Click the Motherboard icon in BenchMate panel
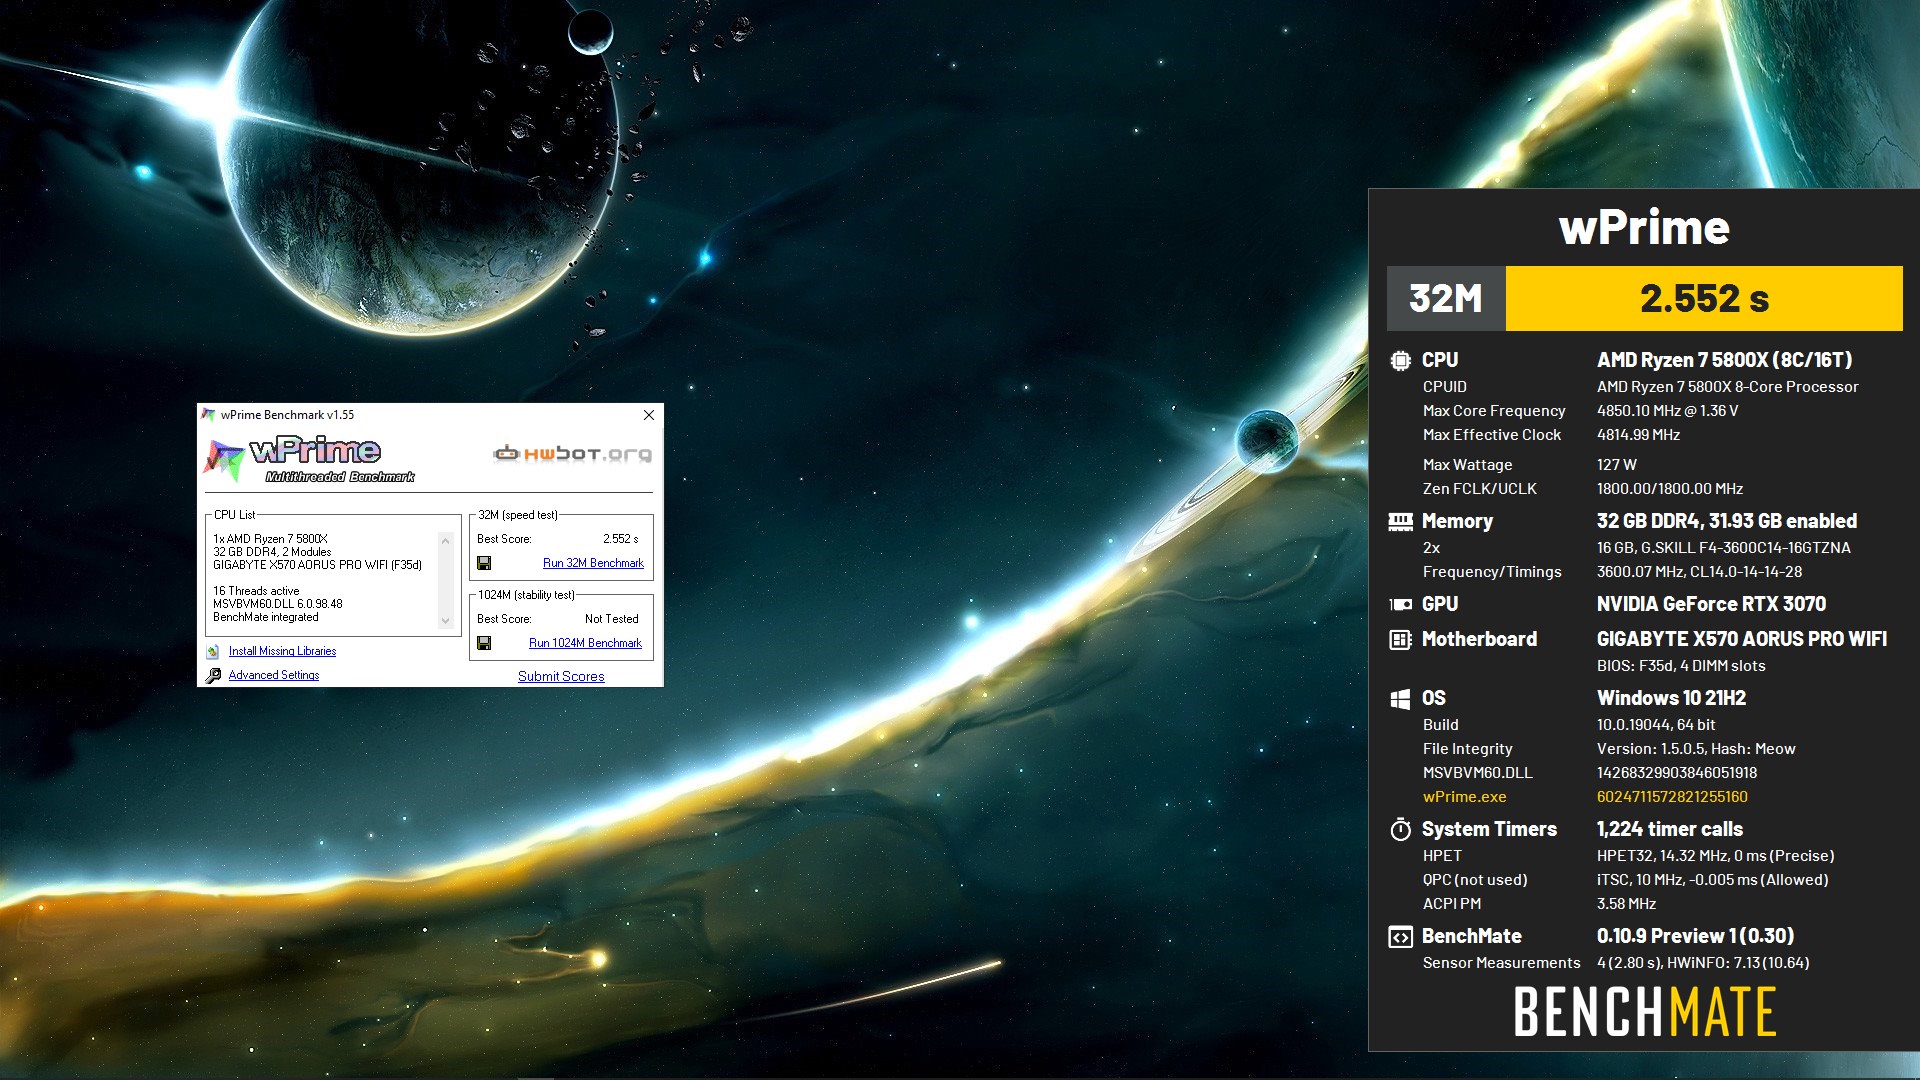Image resolution: width=1920 pixels, height=1080 pixels. pyautogui.click(x=1400, y=639)
